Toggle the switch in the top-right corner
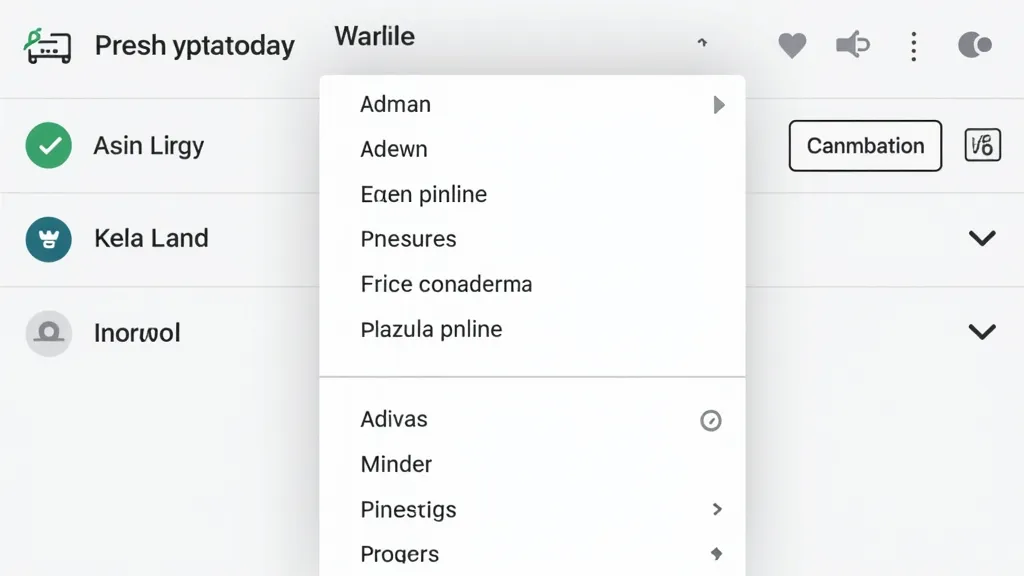The width and height of the screenshot is (1024, 576). (975, 45)
